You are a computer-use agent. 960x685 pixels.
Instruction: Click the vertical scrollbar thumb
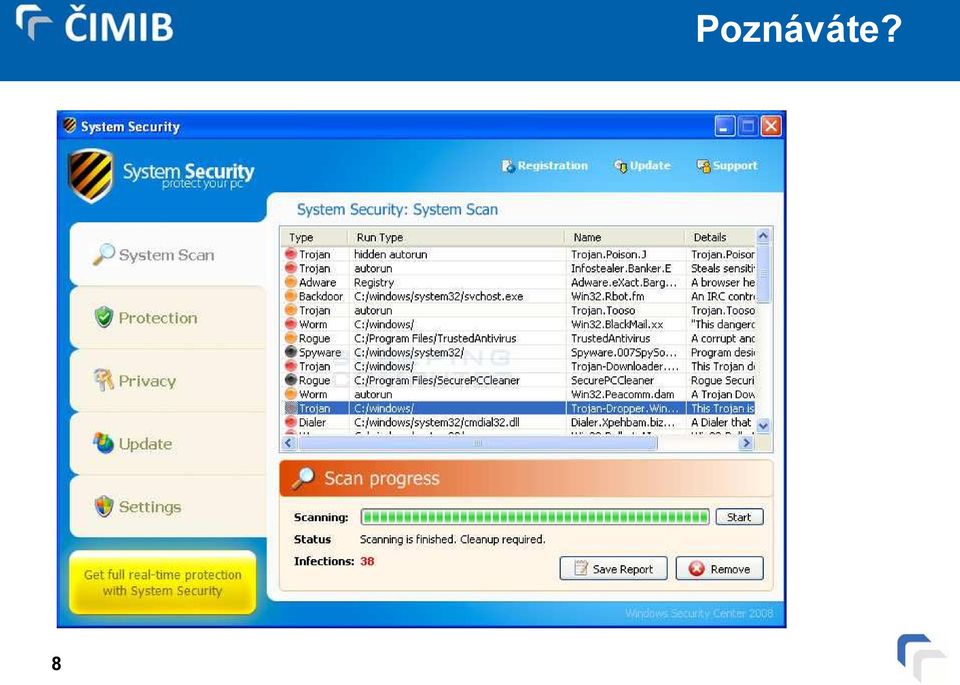pyautogui.click(x=763, y=272)
